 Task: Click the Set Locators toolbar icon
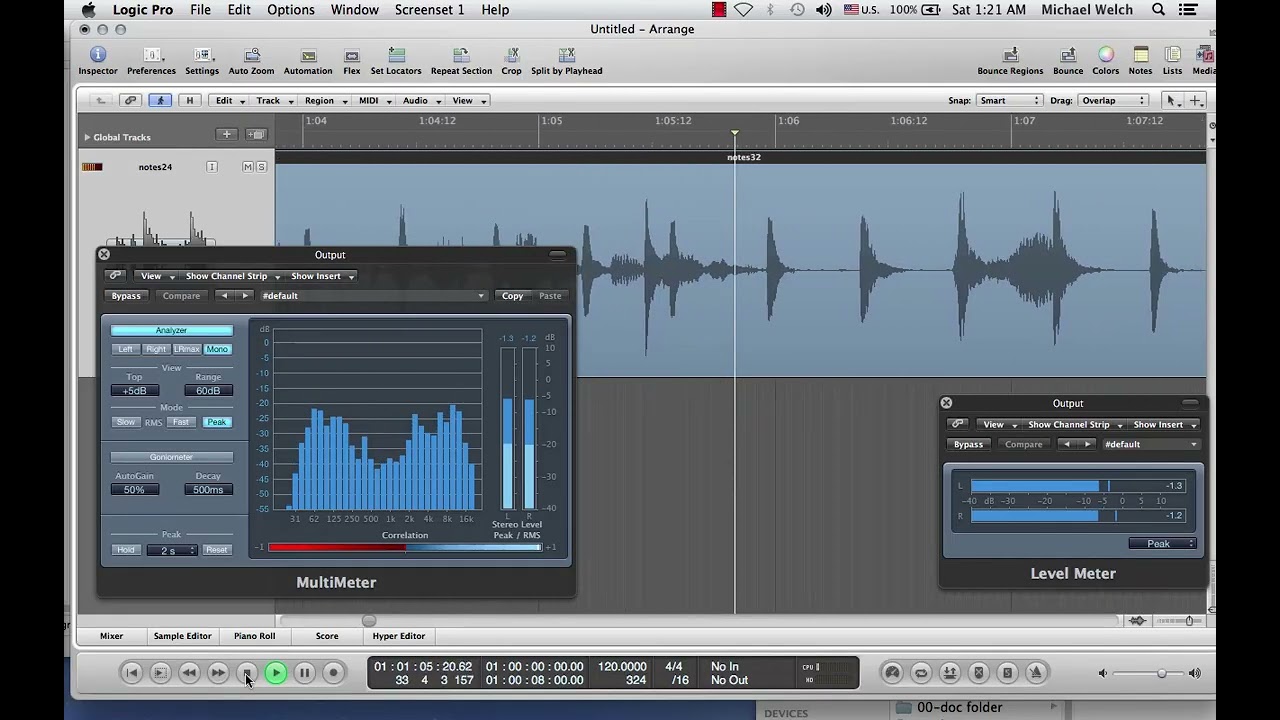pyautogui.click(x=396, y=60)
